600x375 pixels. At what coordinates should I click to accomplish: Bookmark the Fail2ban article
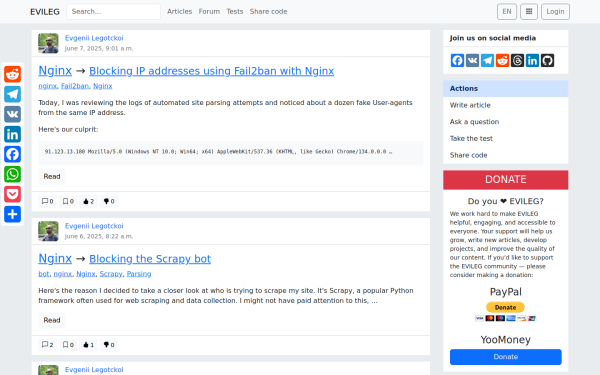(x=68, y=201)
